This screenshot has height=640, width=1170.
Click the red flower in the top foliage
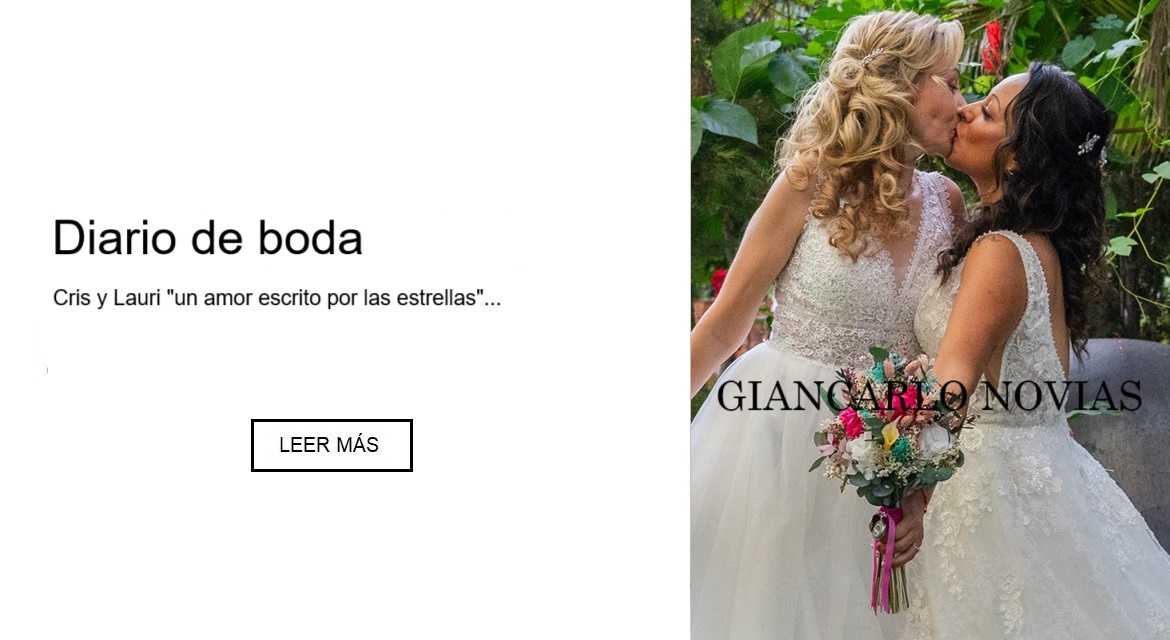[x=992, y=46]
